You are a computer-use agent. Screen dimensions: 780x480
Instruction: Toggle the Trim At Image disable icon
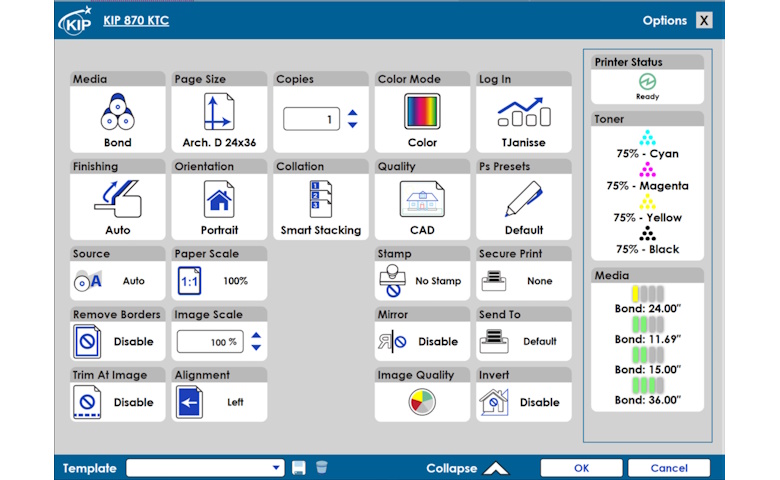(x=87, y=402)
